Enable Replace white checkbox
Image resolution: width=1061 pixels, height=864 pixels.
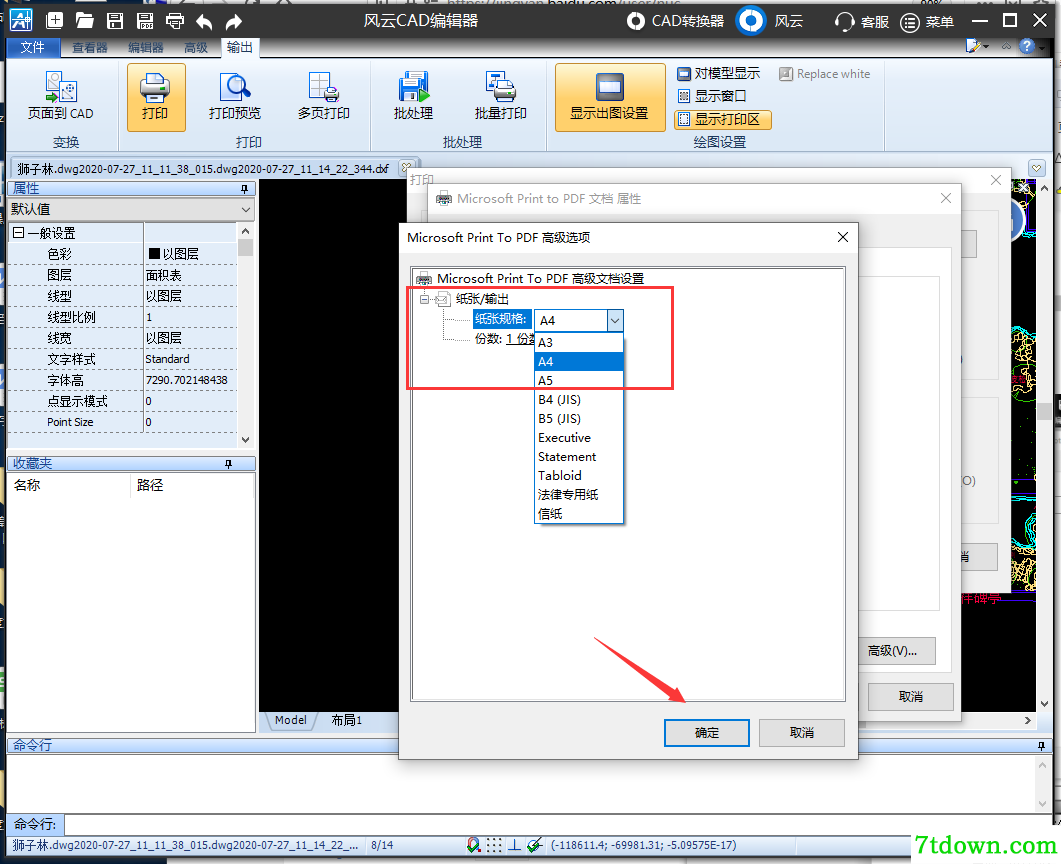click(x=825, y=74)
